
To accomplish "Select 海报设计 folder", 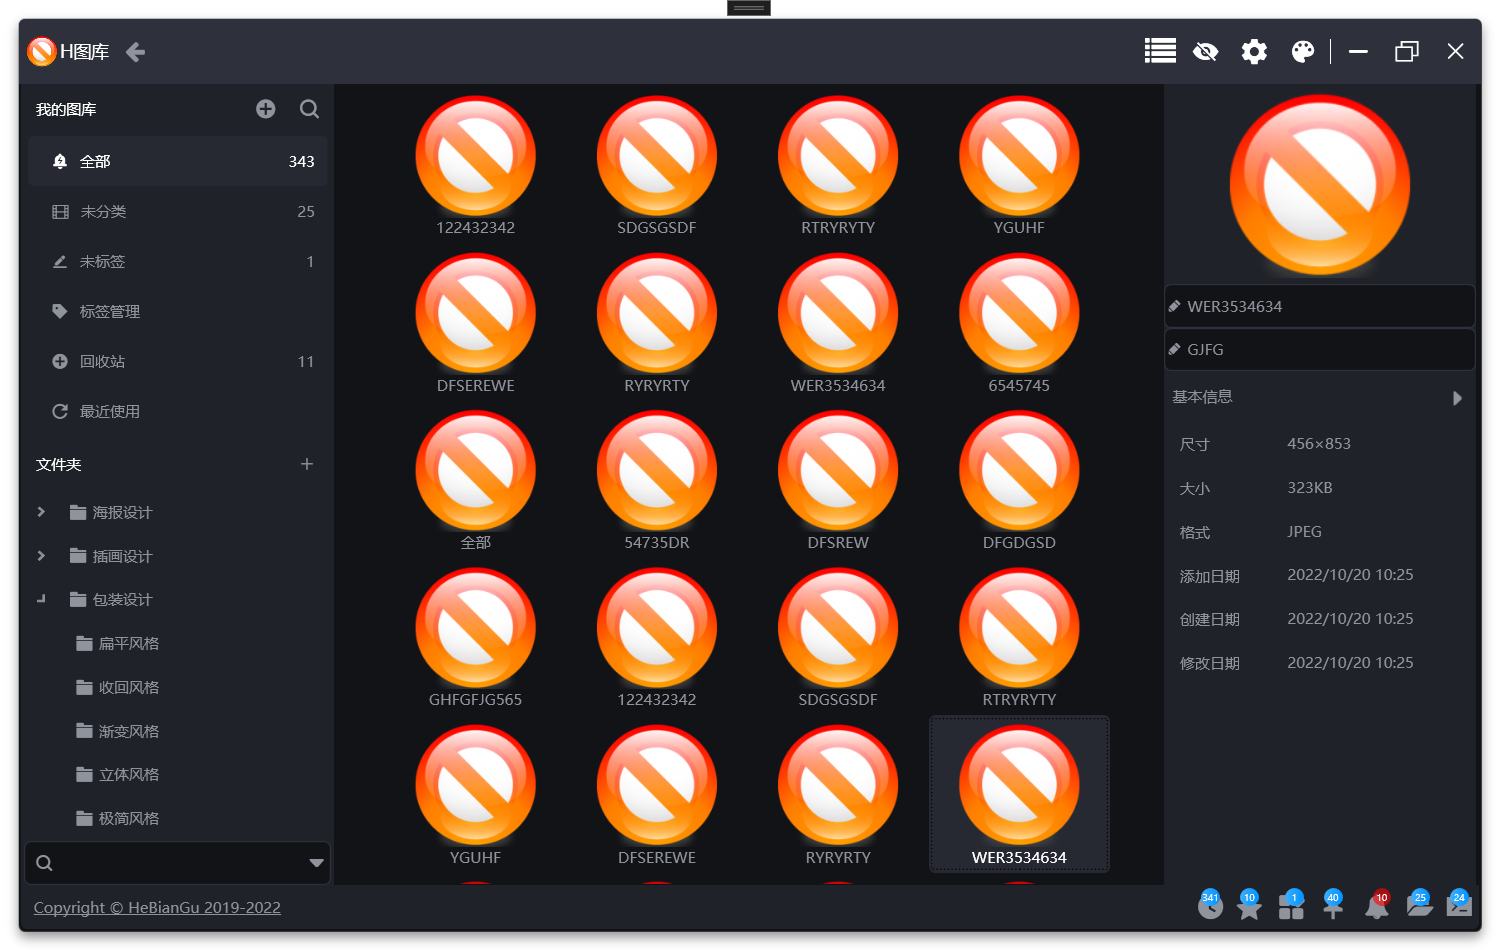I will click(111, 512).
